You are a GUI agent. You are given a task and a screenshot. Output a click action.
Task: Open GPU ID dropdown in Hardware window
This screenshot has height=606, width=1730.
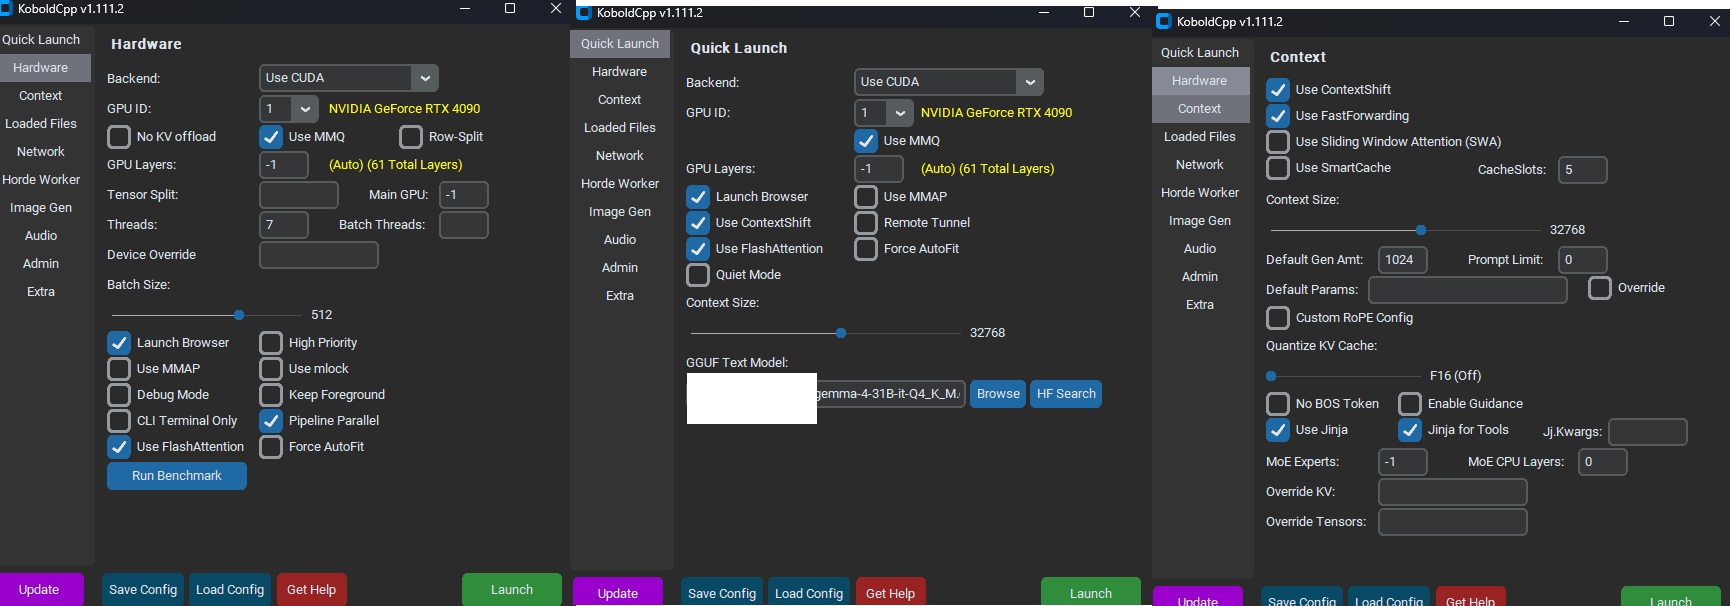click(x=289, y=108)
